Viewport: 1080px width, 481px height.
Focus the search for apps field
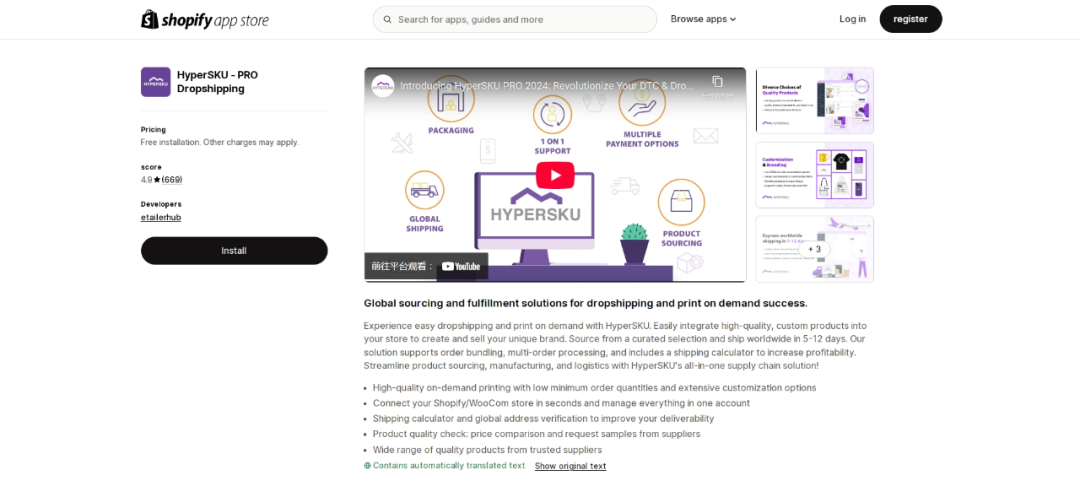coord(520,19)
